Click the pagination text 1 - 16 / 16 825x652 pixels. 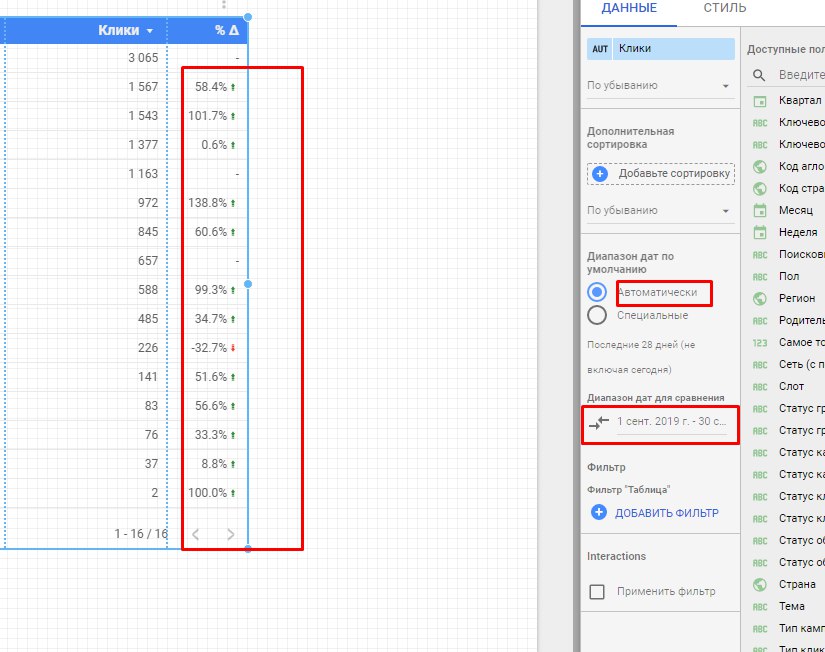[x=141, y=534]
